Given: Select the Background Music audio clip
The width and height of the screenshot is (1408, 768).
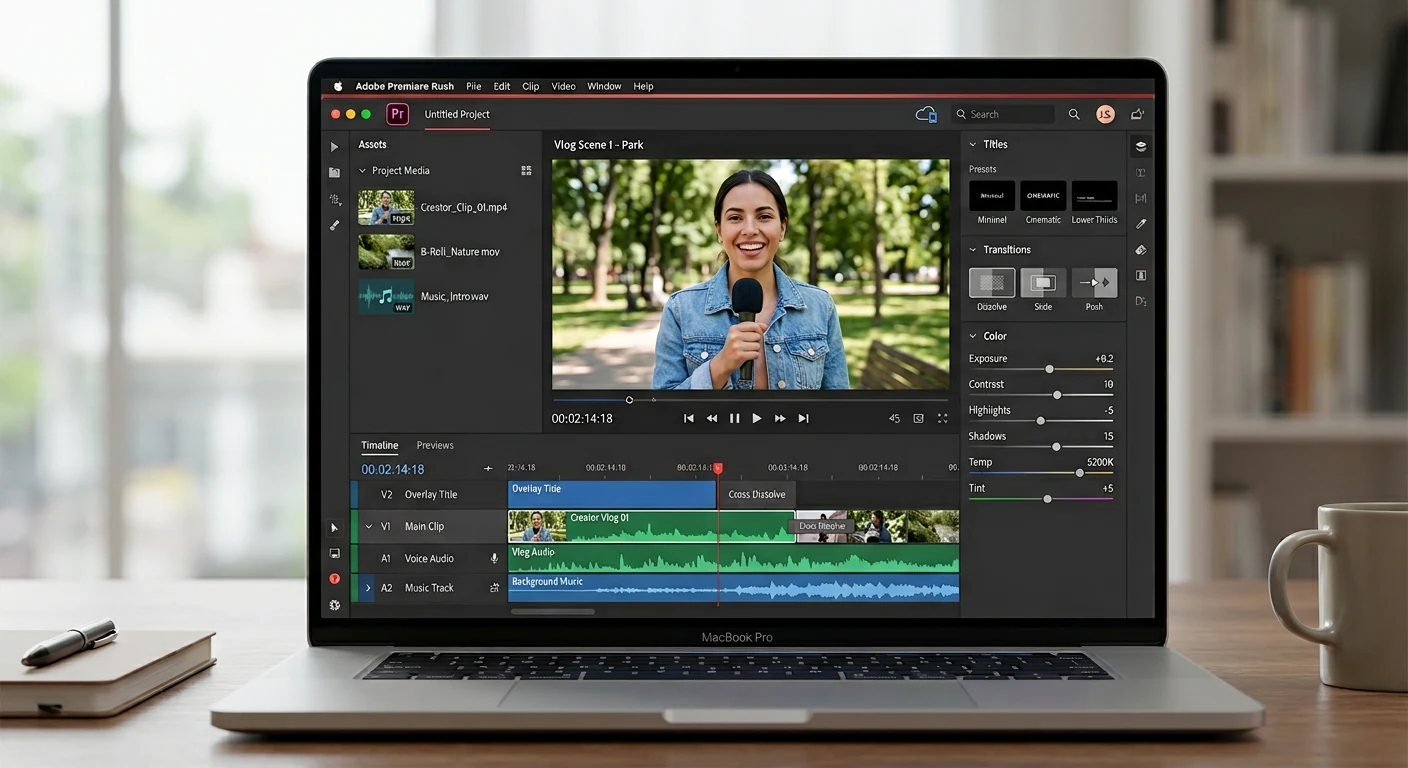Looking at the screenshot, I should tap(733, 587).
